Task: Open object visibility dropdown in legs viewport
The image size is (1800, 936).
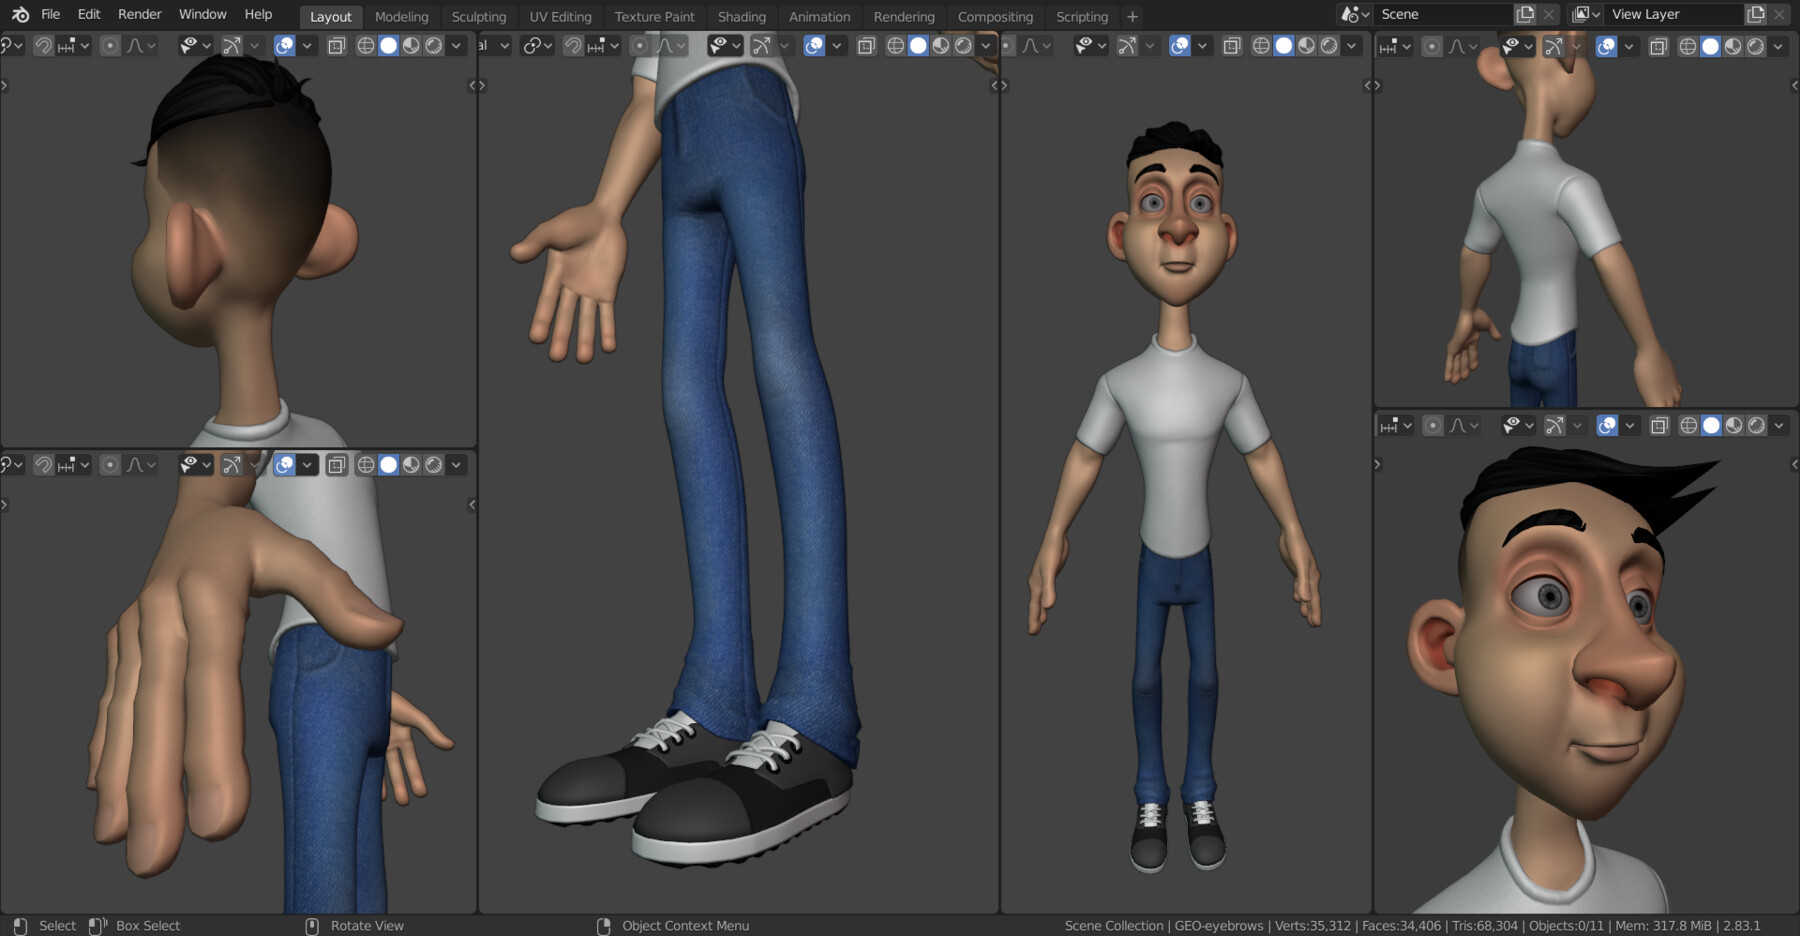Action: pyautogui.click(x=725, y=46)
